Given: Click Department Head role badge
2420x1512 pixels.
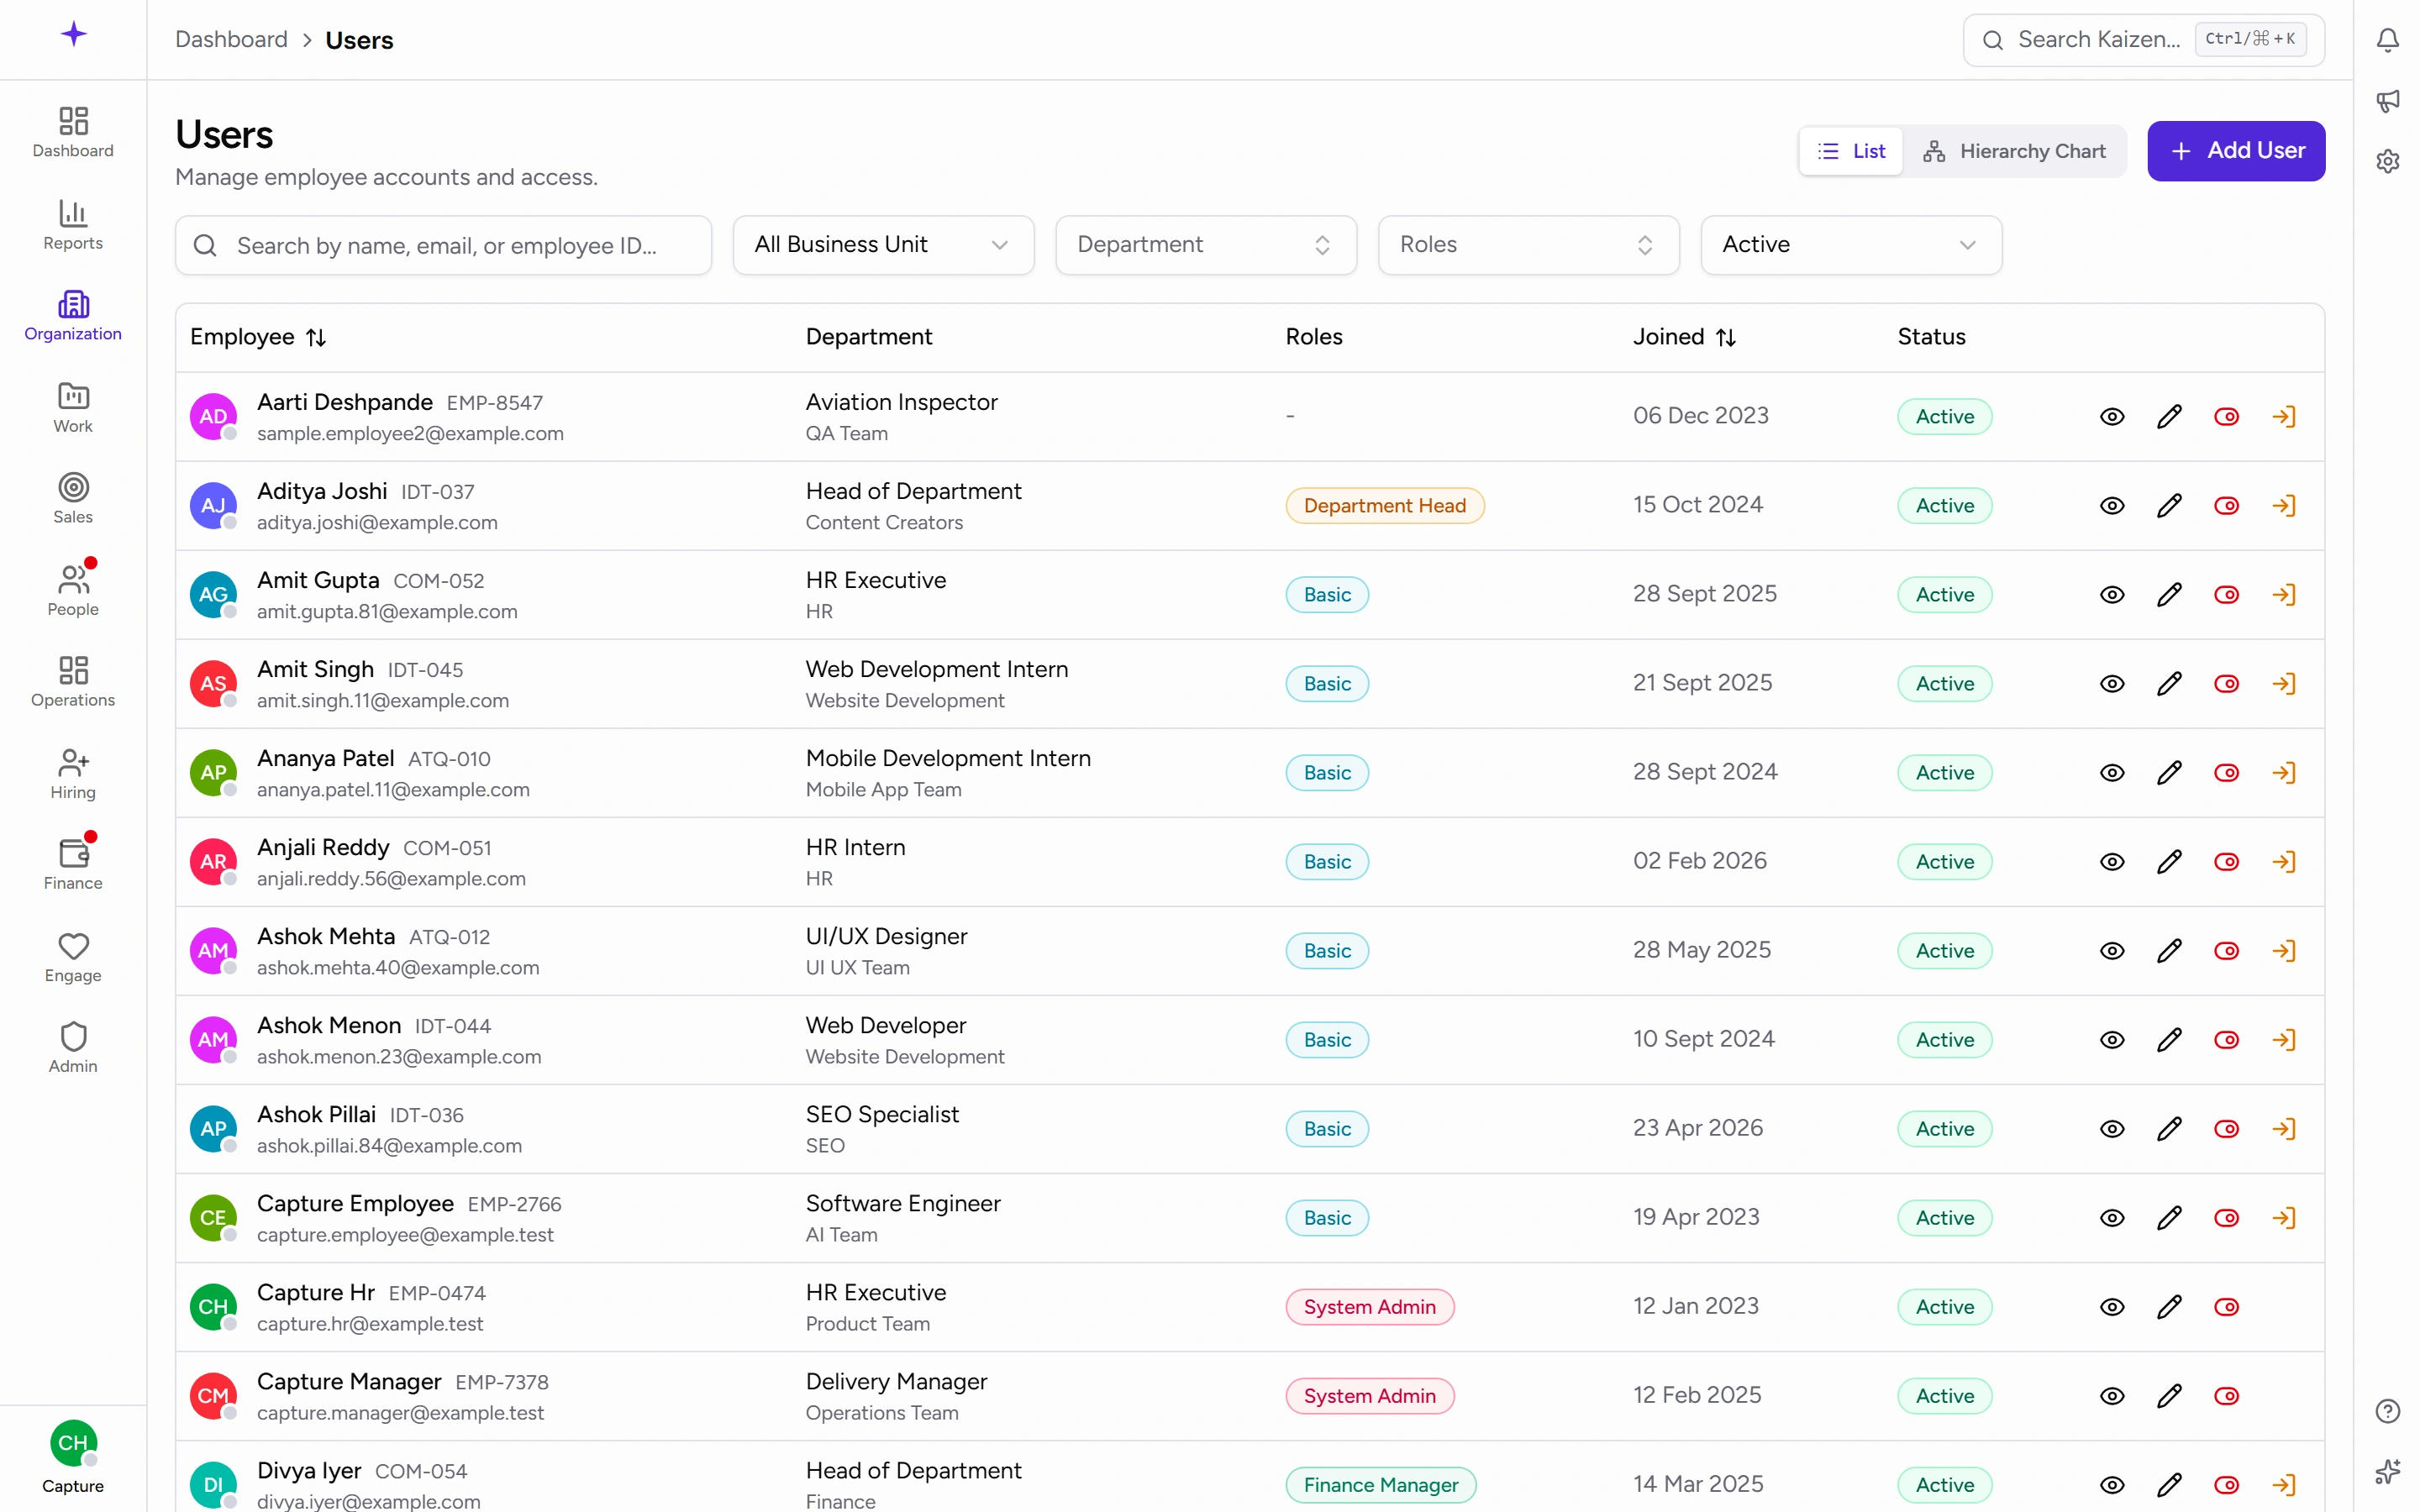Looking at the screenshot, I should (1384, 506).
